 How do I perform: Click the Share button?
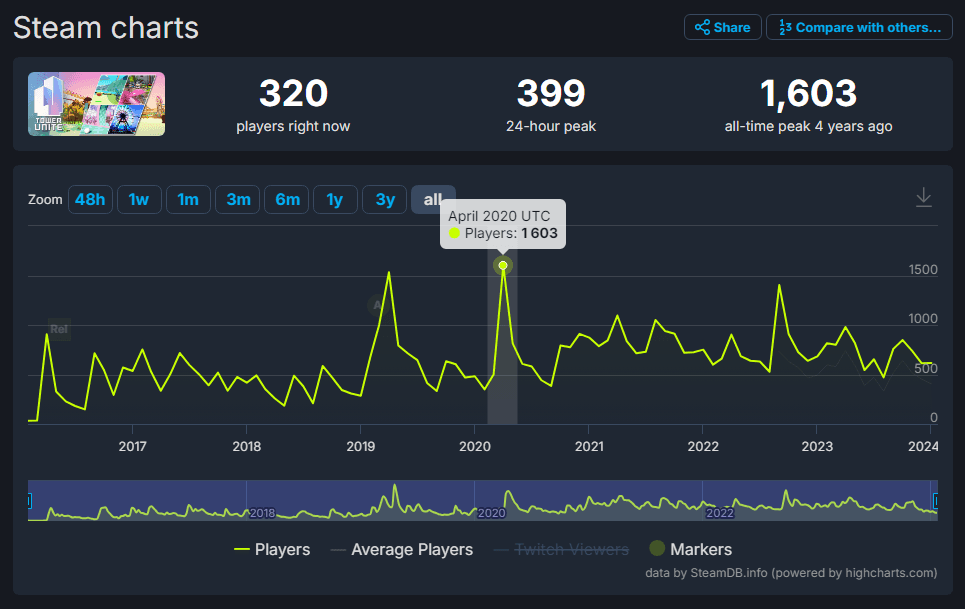[723, 27]
